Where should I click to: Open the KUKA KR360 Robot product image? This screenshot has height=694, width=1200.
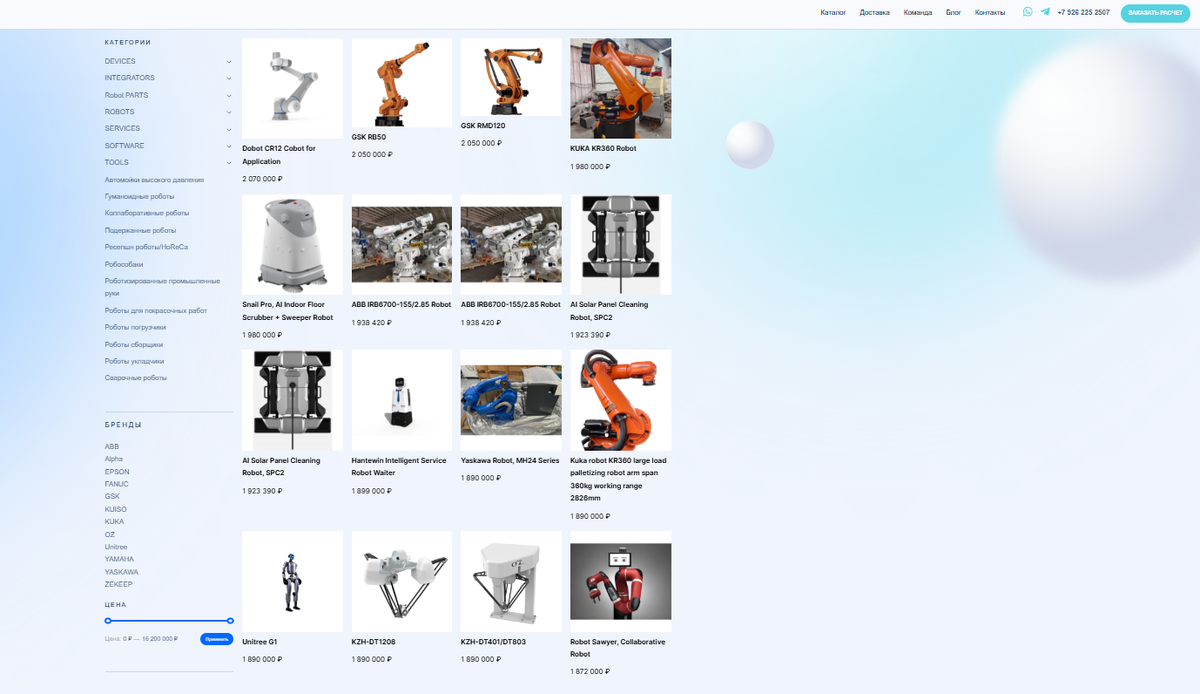tap(620, 88)
